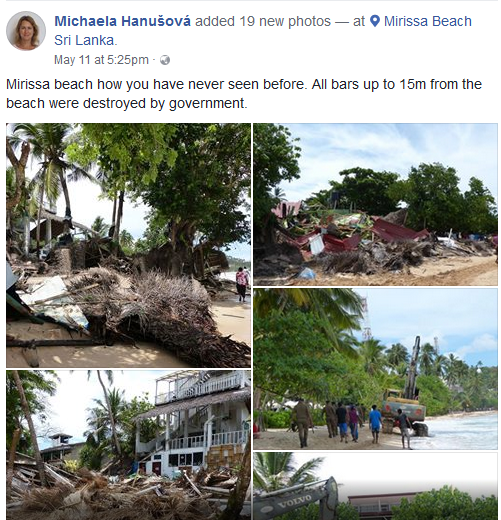Image resolution: width=501 pixels, height=520 pixels.
Task: Open the large thatched roof debris photo
Action: 128,245
